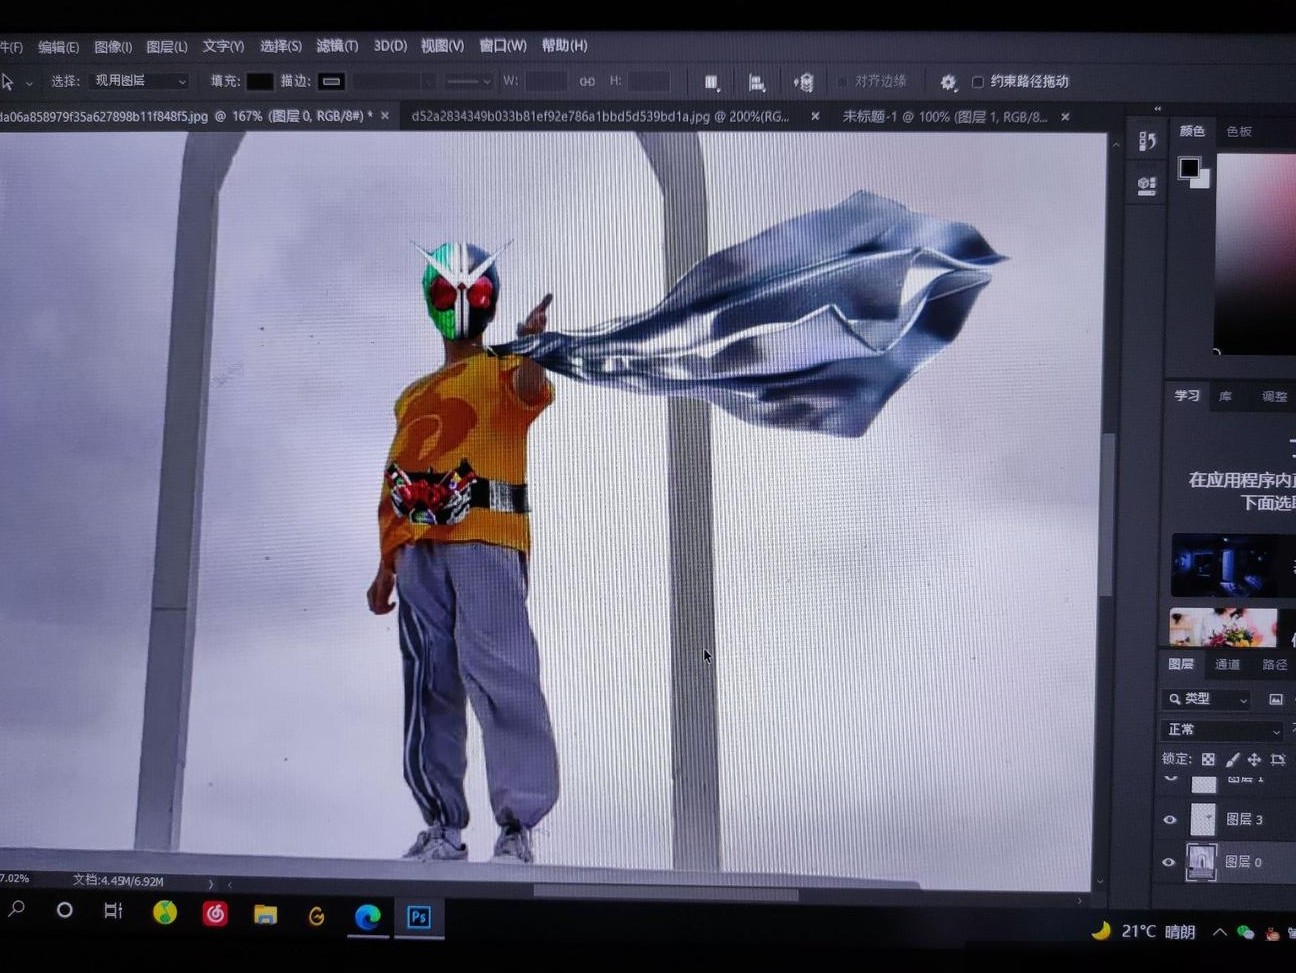Open the gear settings icon in options bar

[947, 82]
